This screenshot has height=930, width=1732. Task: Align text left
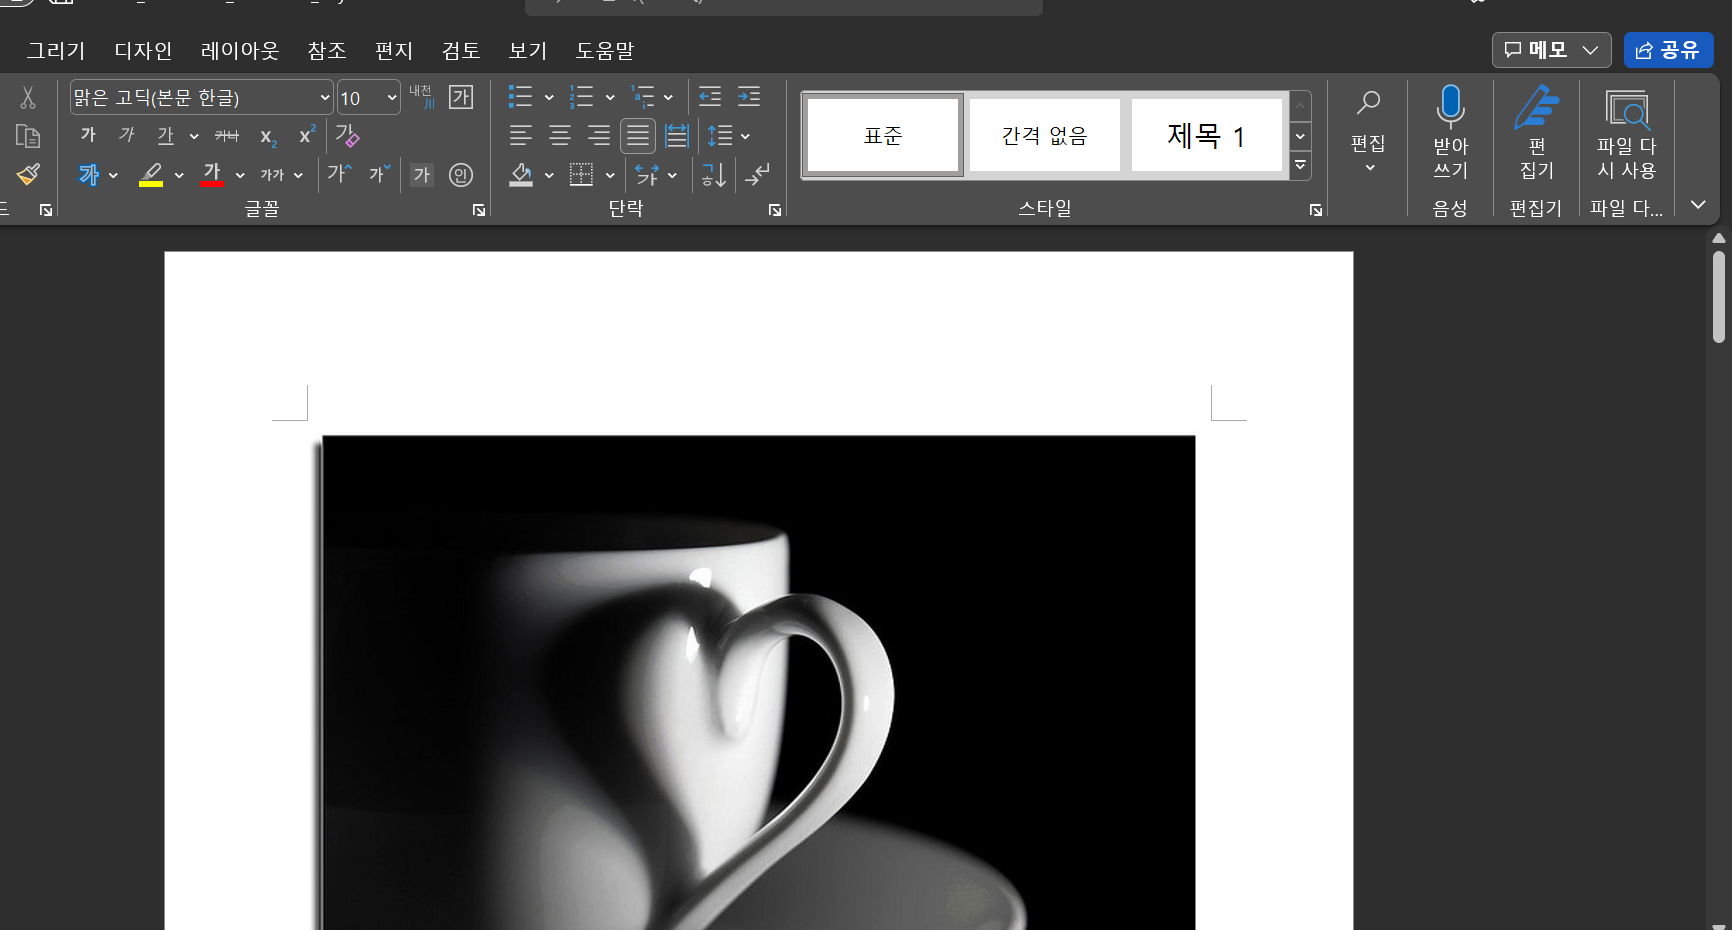[x=521, y=135]
